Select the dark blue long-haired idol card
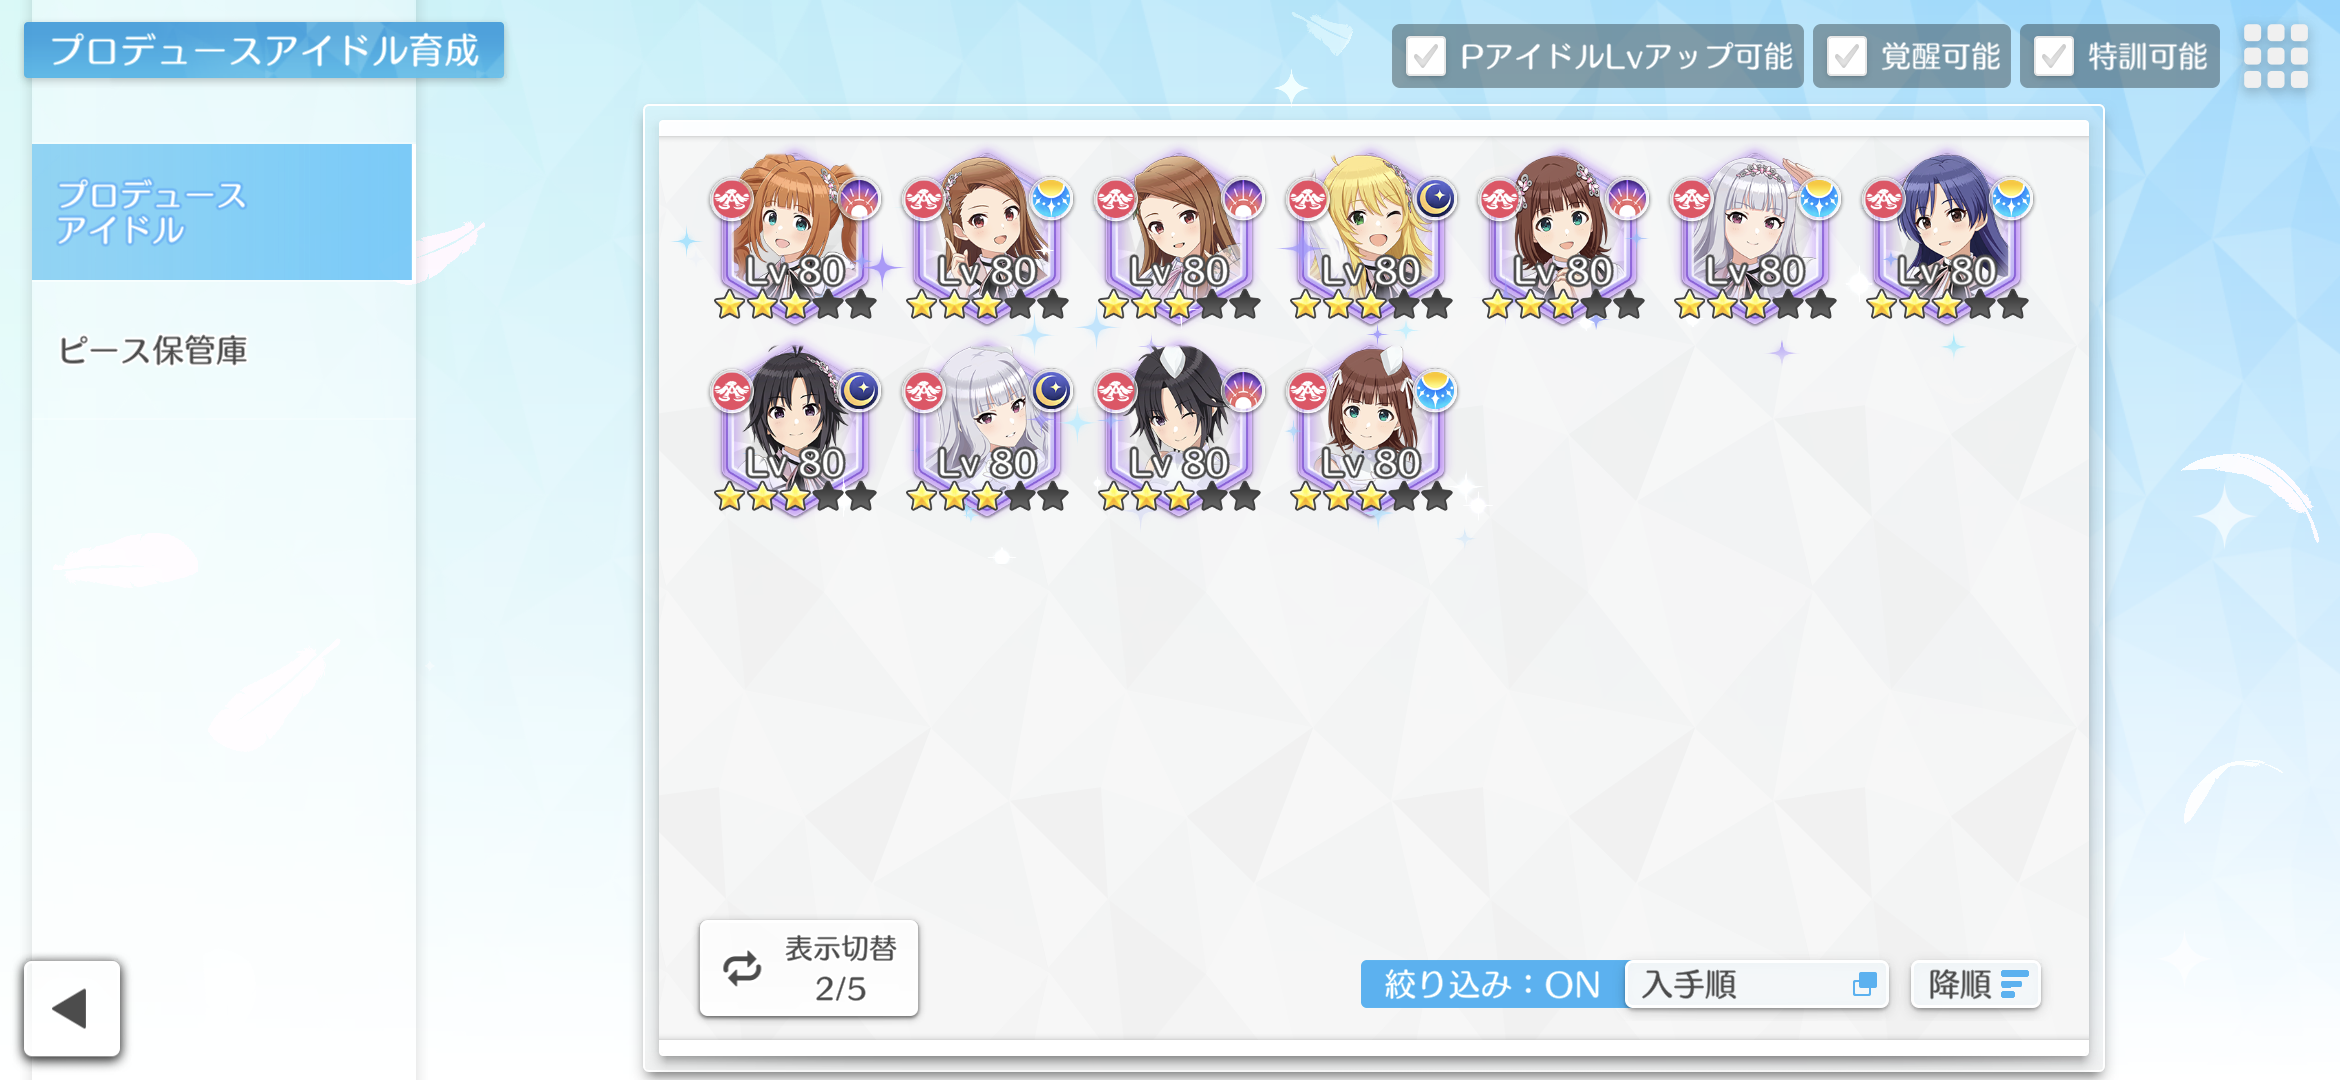This screenshot has height=1080, width=2340. pyautogui.click(x=1947, y=237)
